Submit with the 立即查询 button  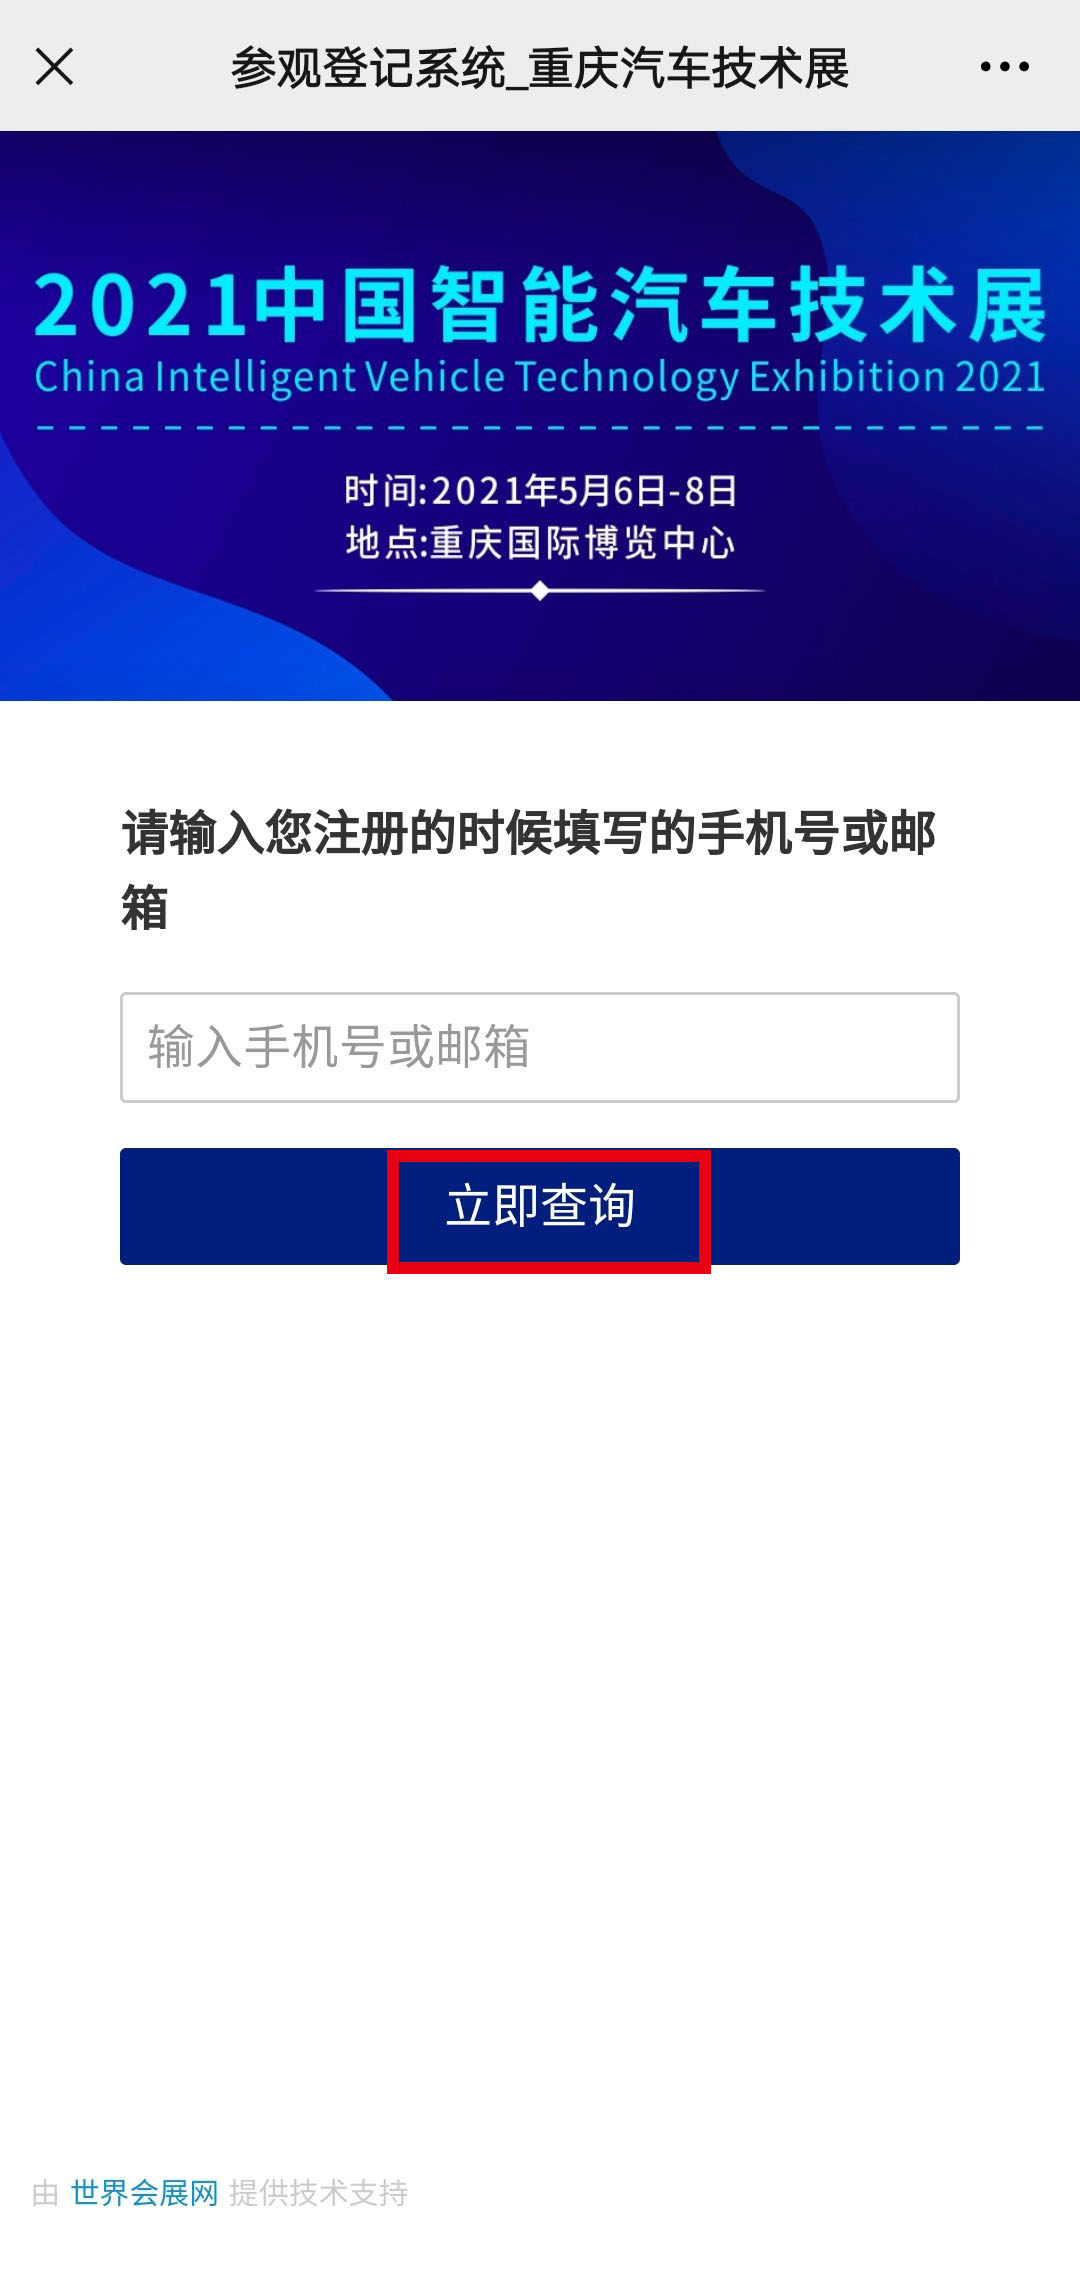point(540,1206)
